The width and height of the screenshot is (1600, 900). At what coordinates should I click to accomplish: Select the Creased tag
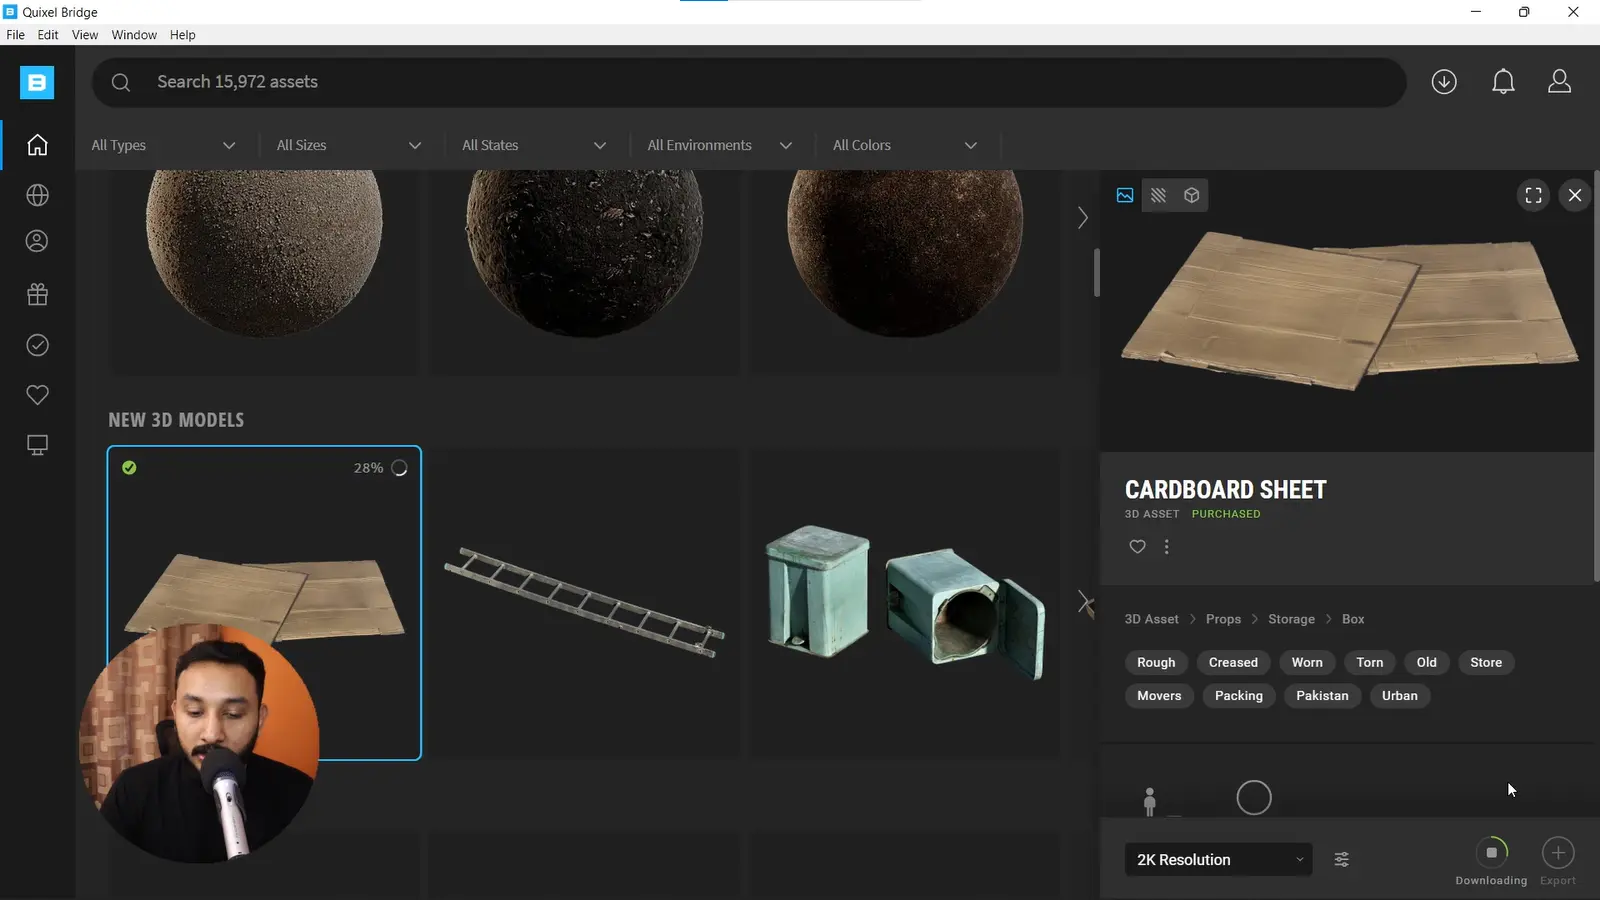1233,662
